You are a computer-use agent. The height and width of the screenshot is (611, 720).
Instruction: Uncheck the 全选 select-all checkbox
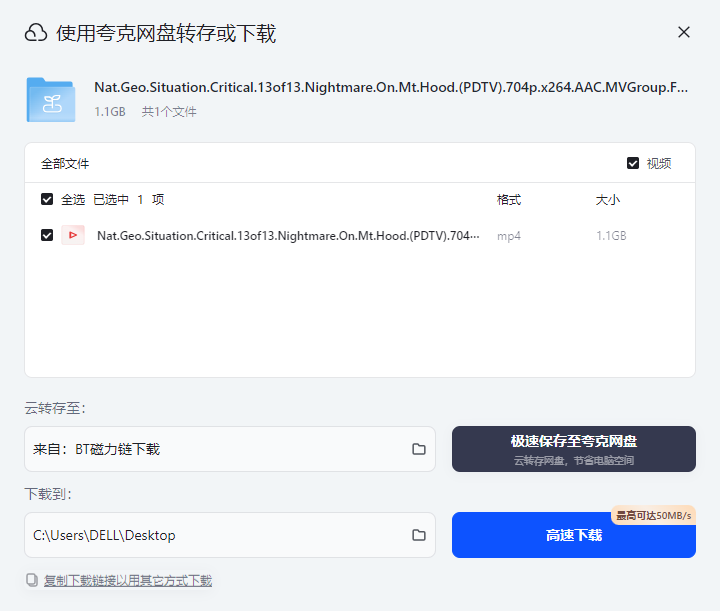coord(47,199)
